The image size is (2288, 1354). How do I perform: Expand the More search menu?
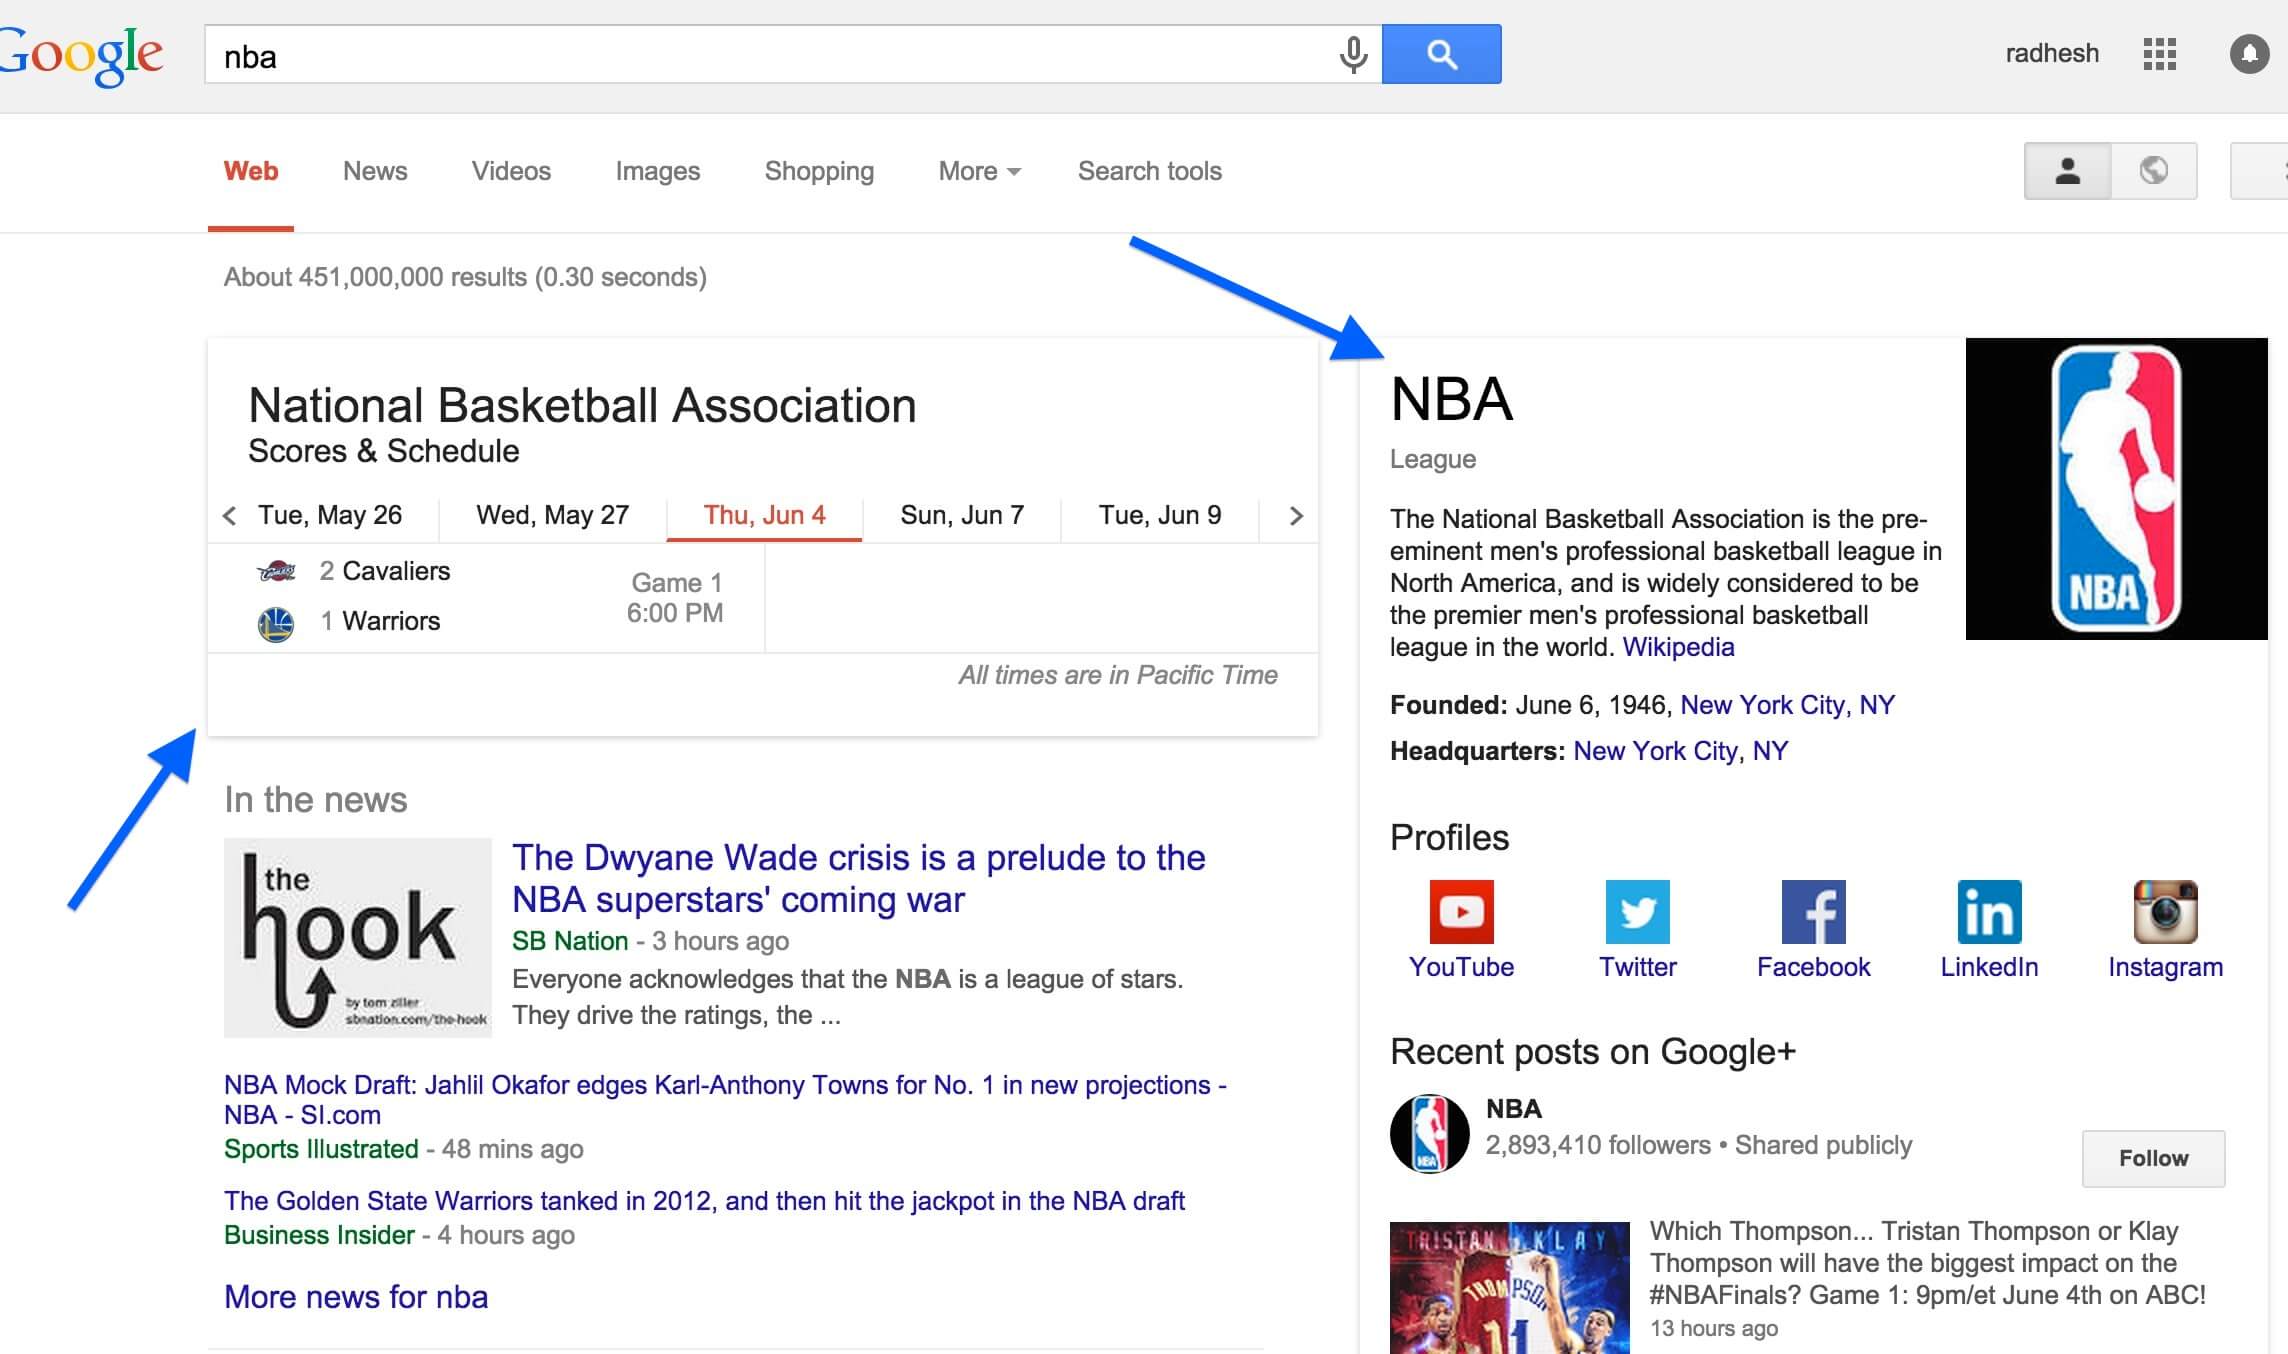[x=979, y=171]
